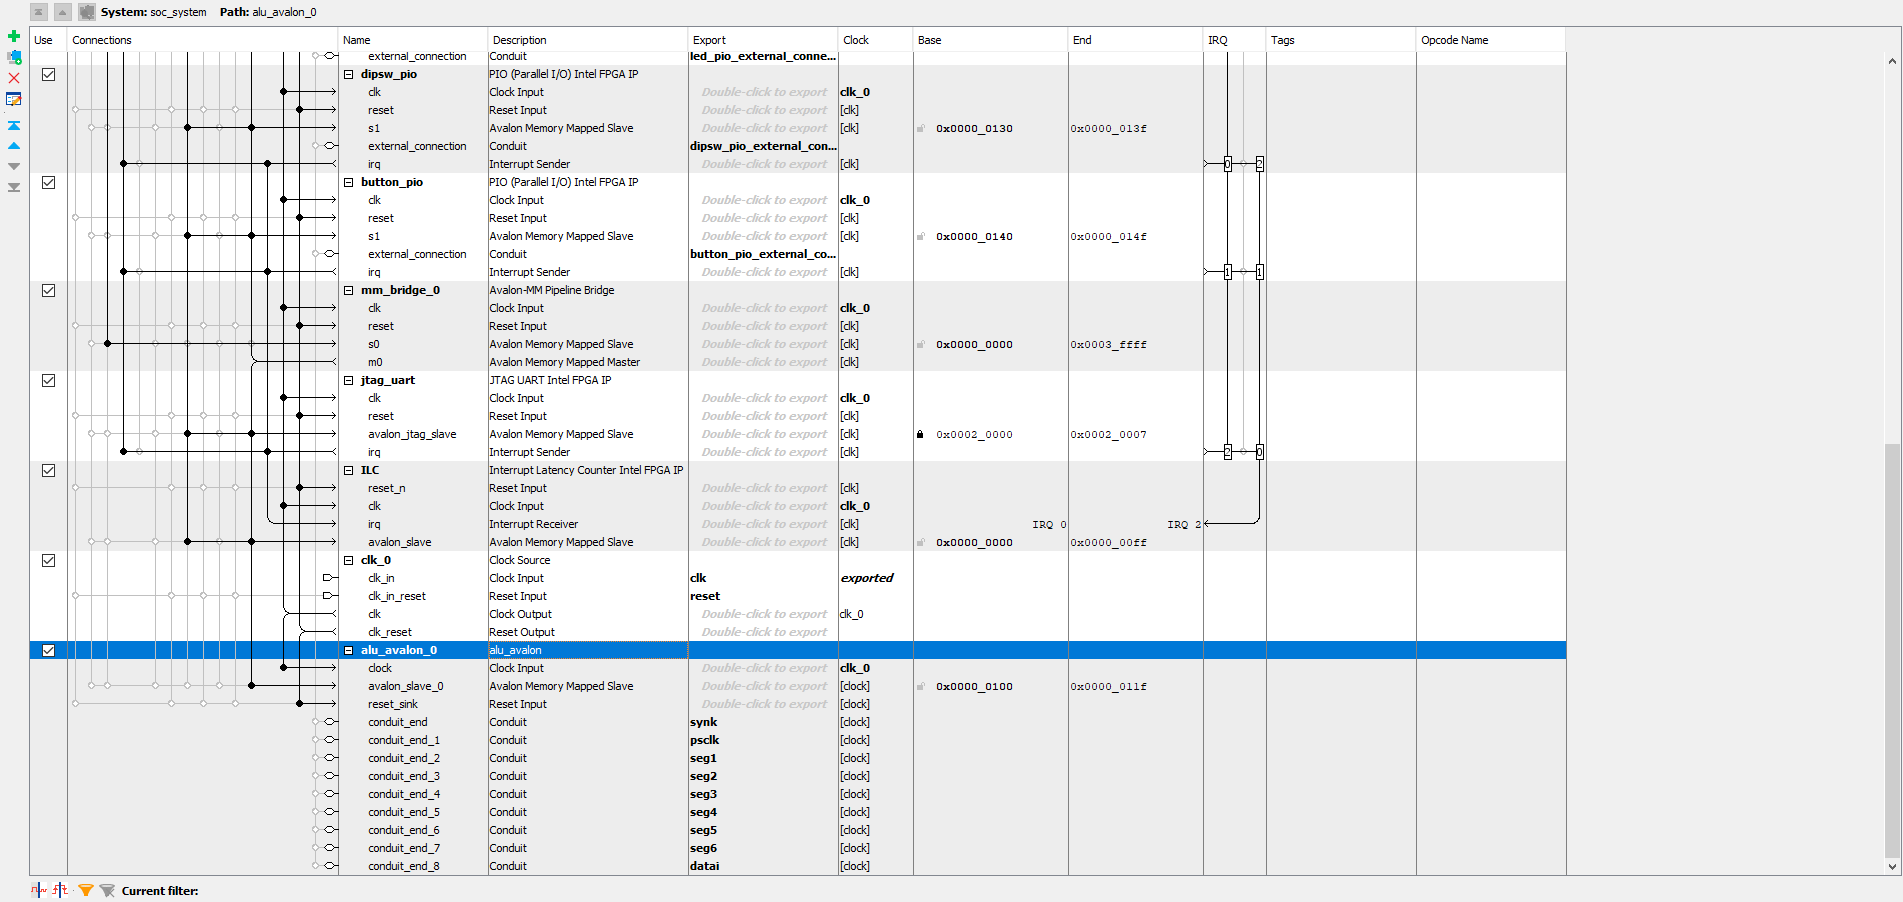
Task: Toggle the Use checkbox for alu_avalon_0
Action: click(x=48, y=650)
